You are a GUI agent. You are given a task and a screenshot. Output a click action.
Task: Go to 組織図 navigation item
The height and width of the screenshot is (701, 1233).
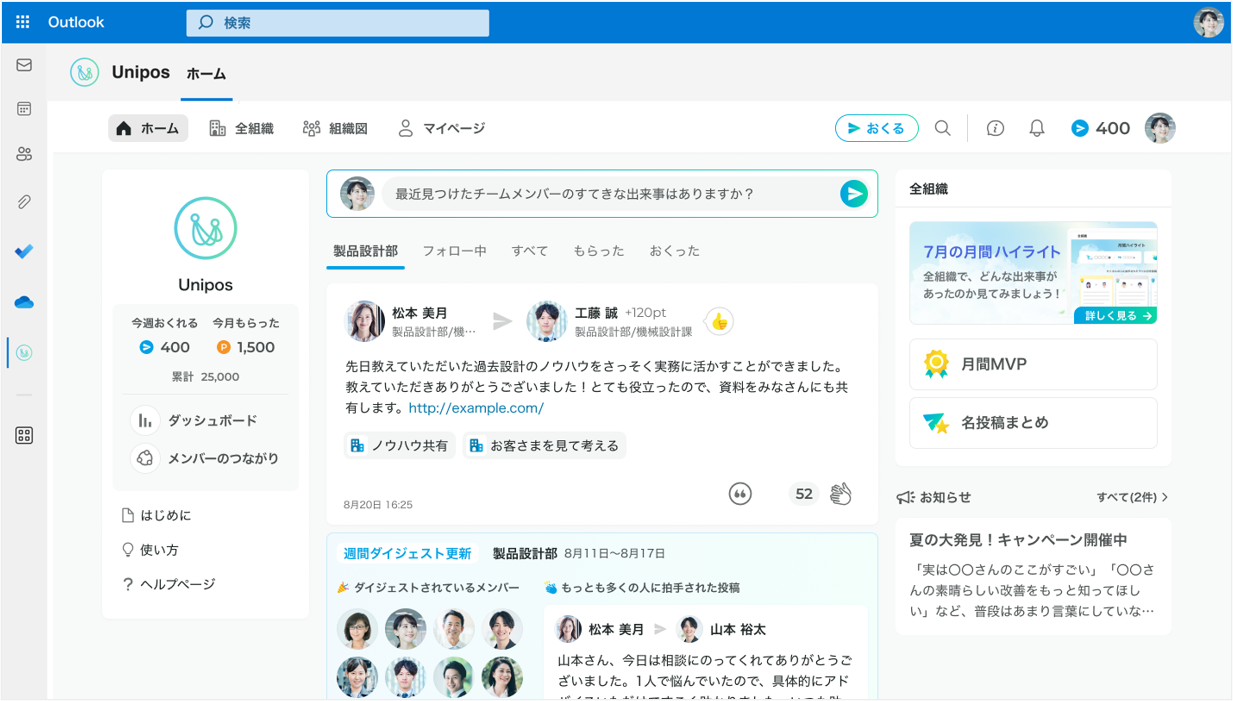(335, 128)
